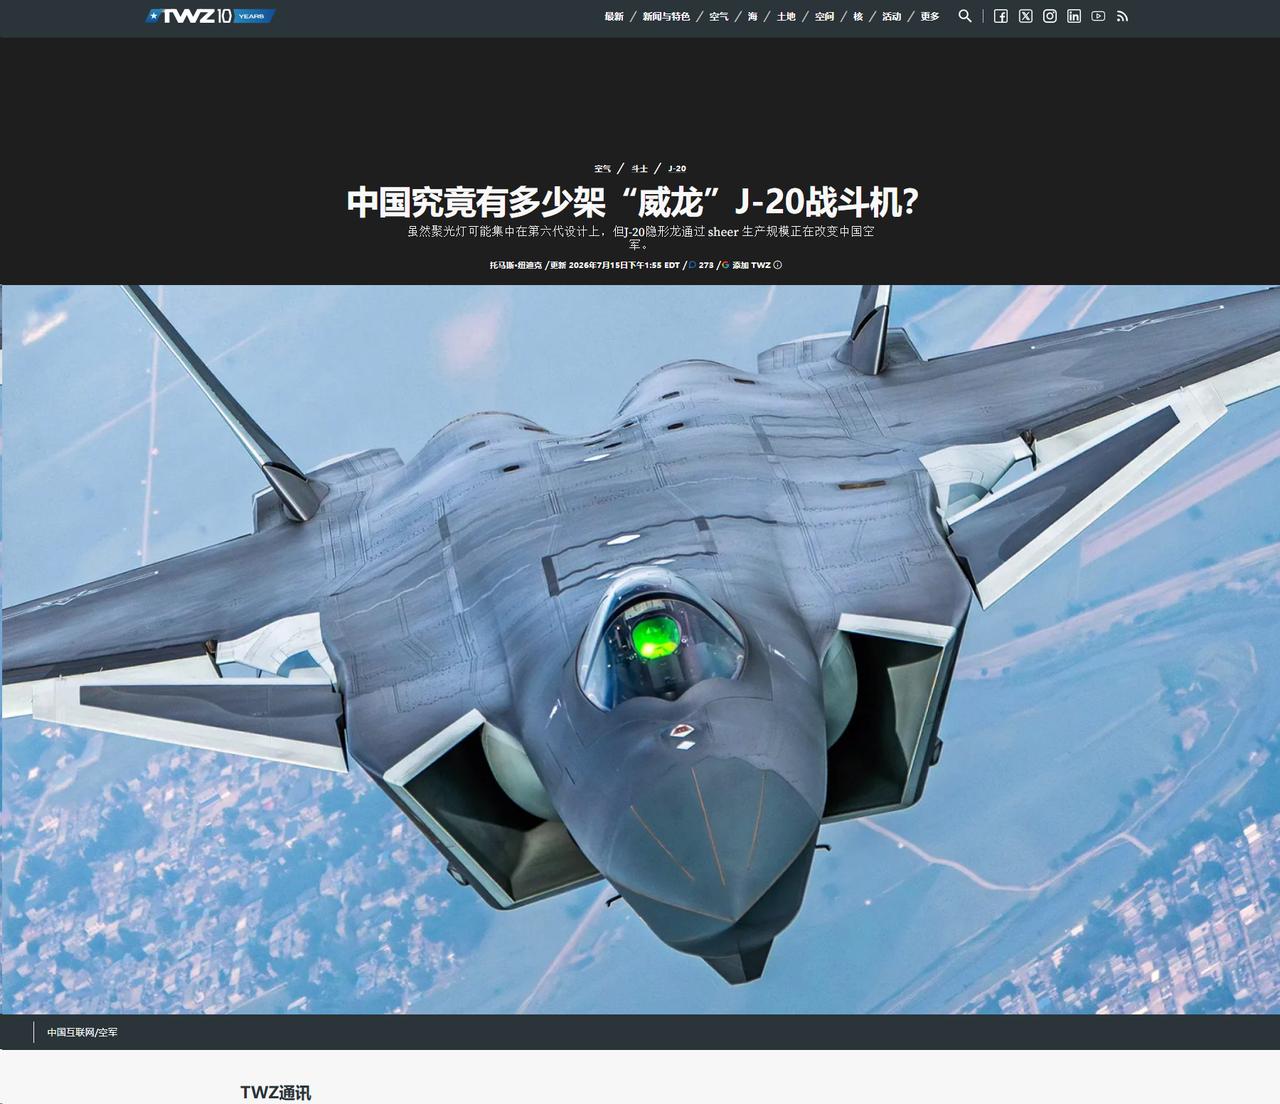
Task: Open the 核 nav item
Action: (x=858, y=16)
